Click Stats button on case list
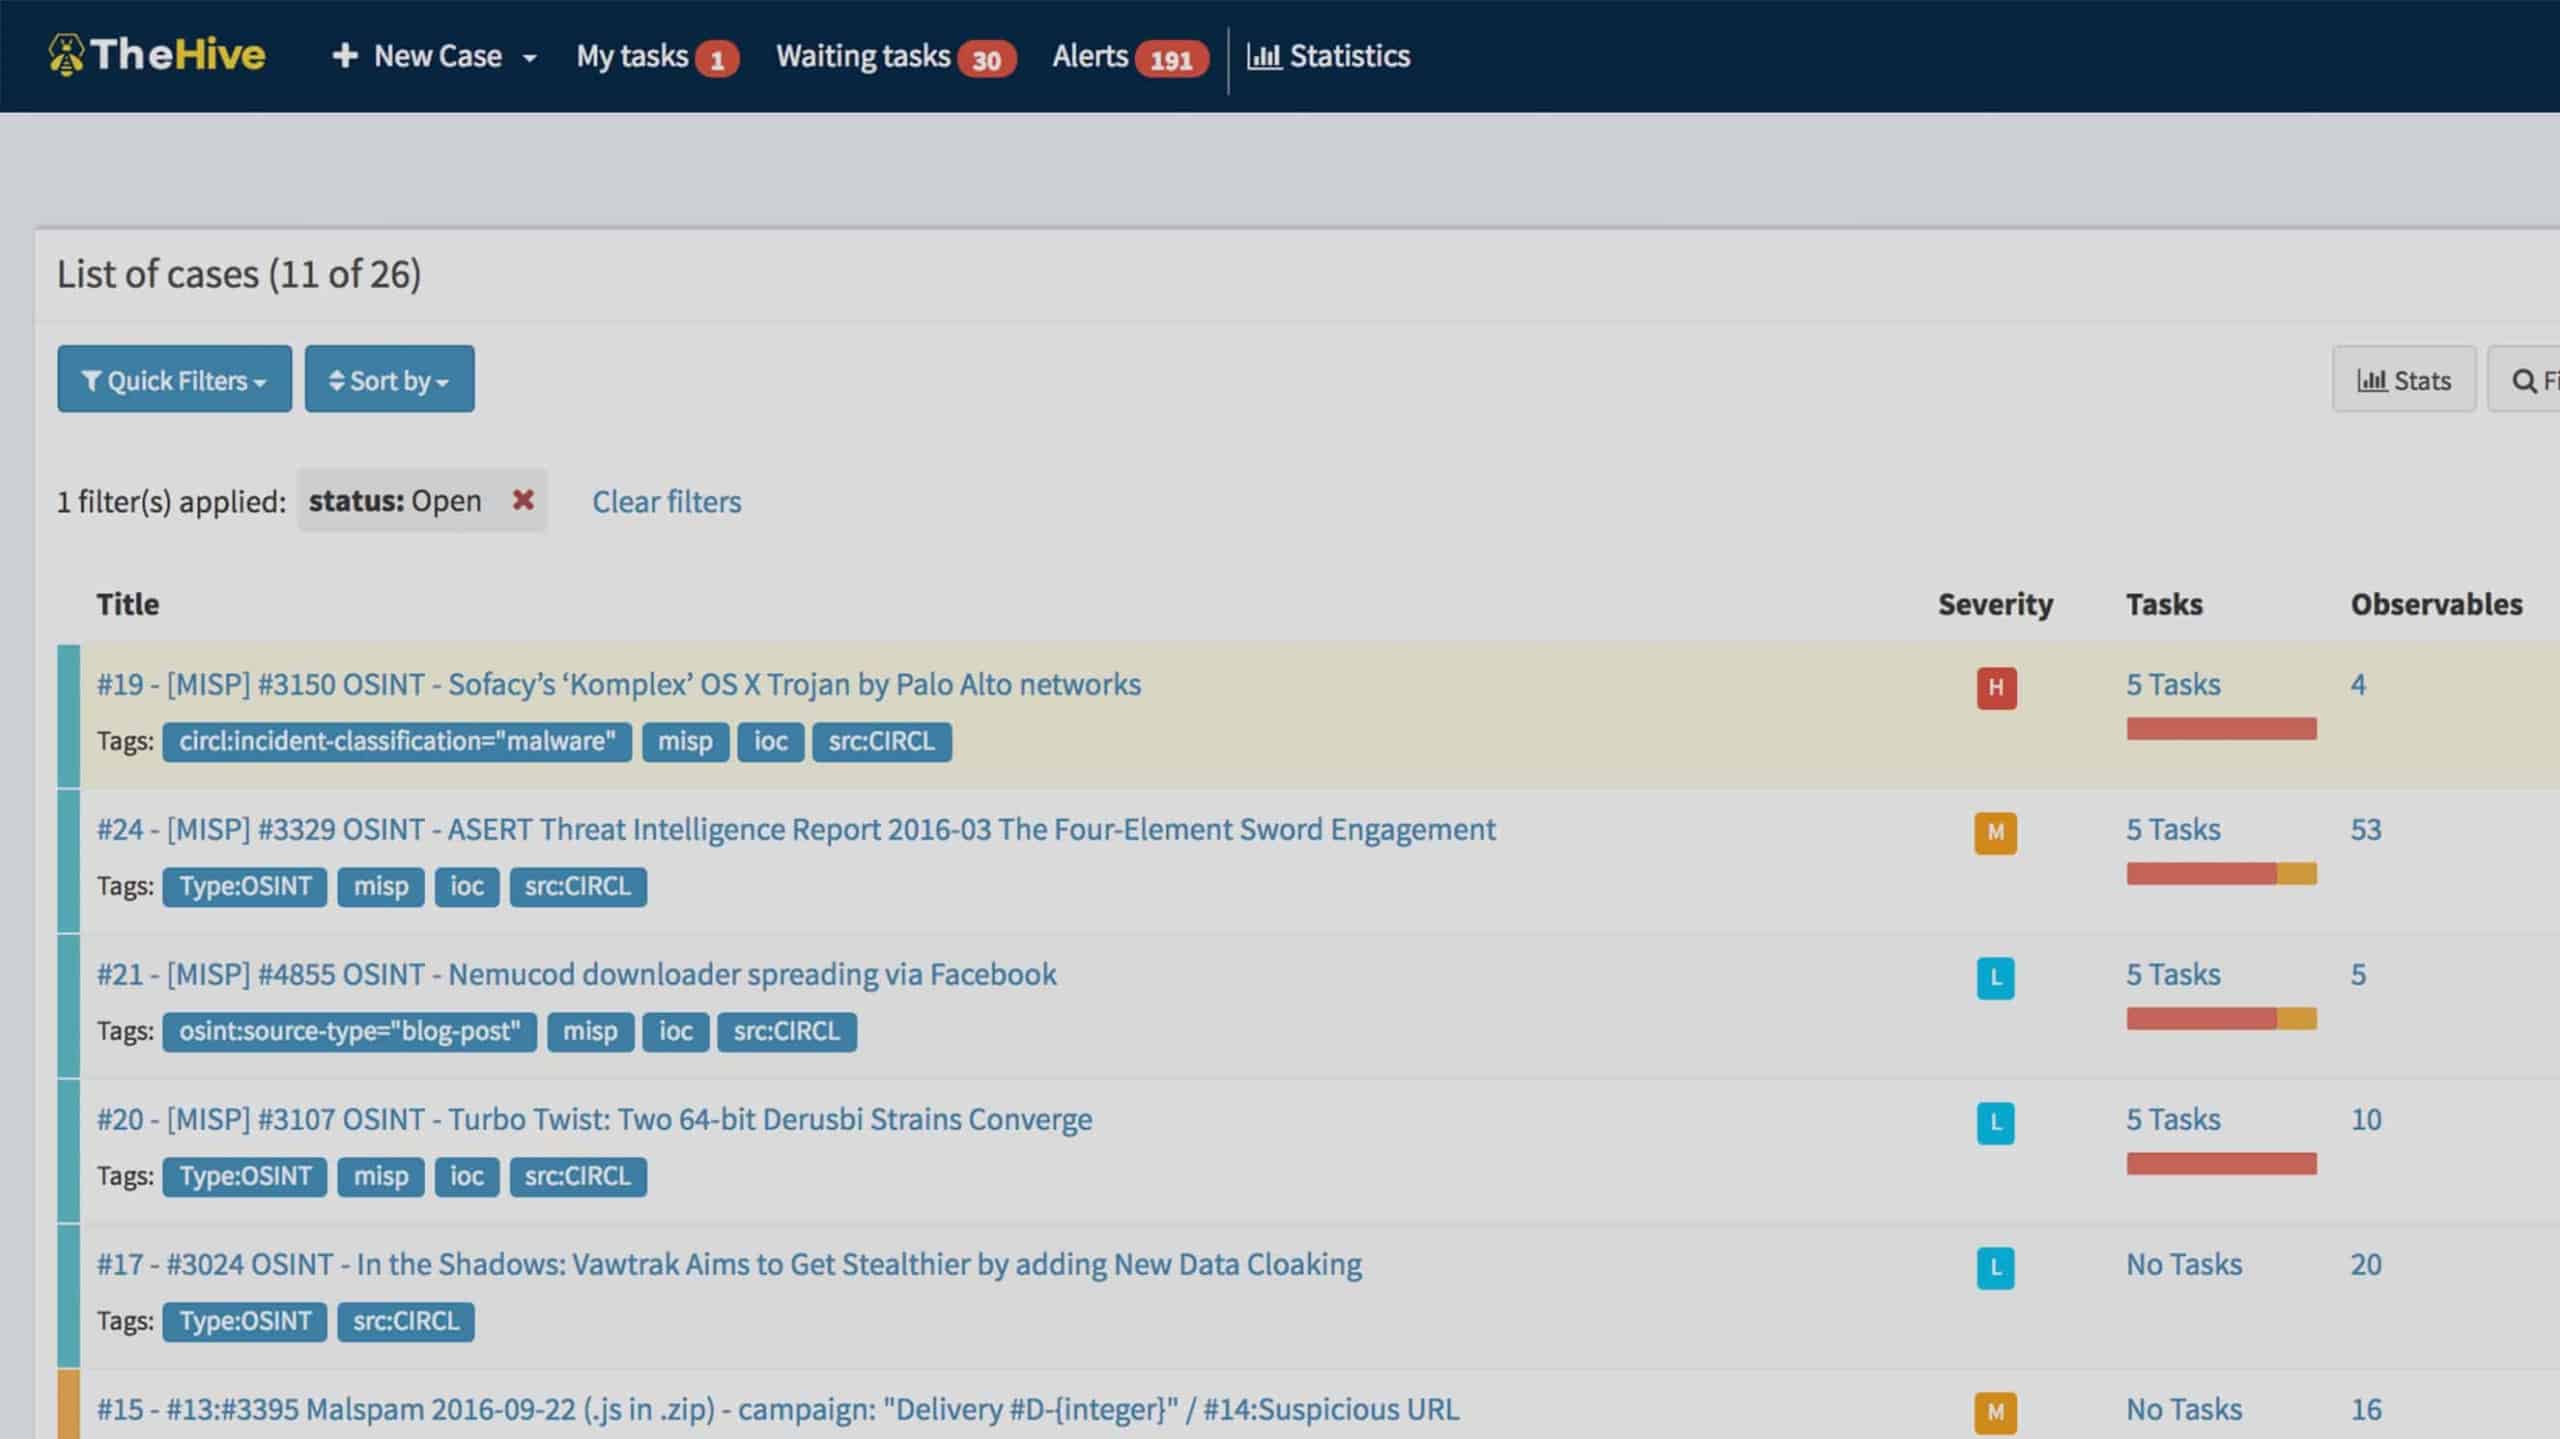Image resolution: width=2560 pixels, height=1439 pixels. coord(2404,378)
